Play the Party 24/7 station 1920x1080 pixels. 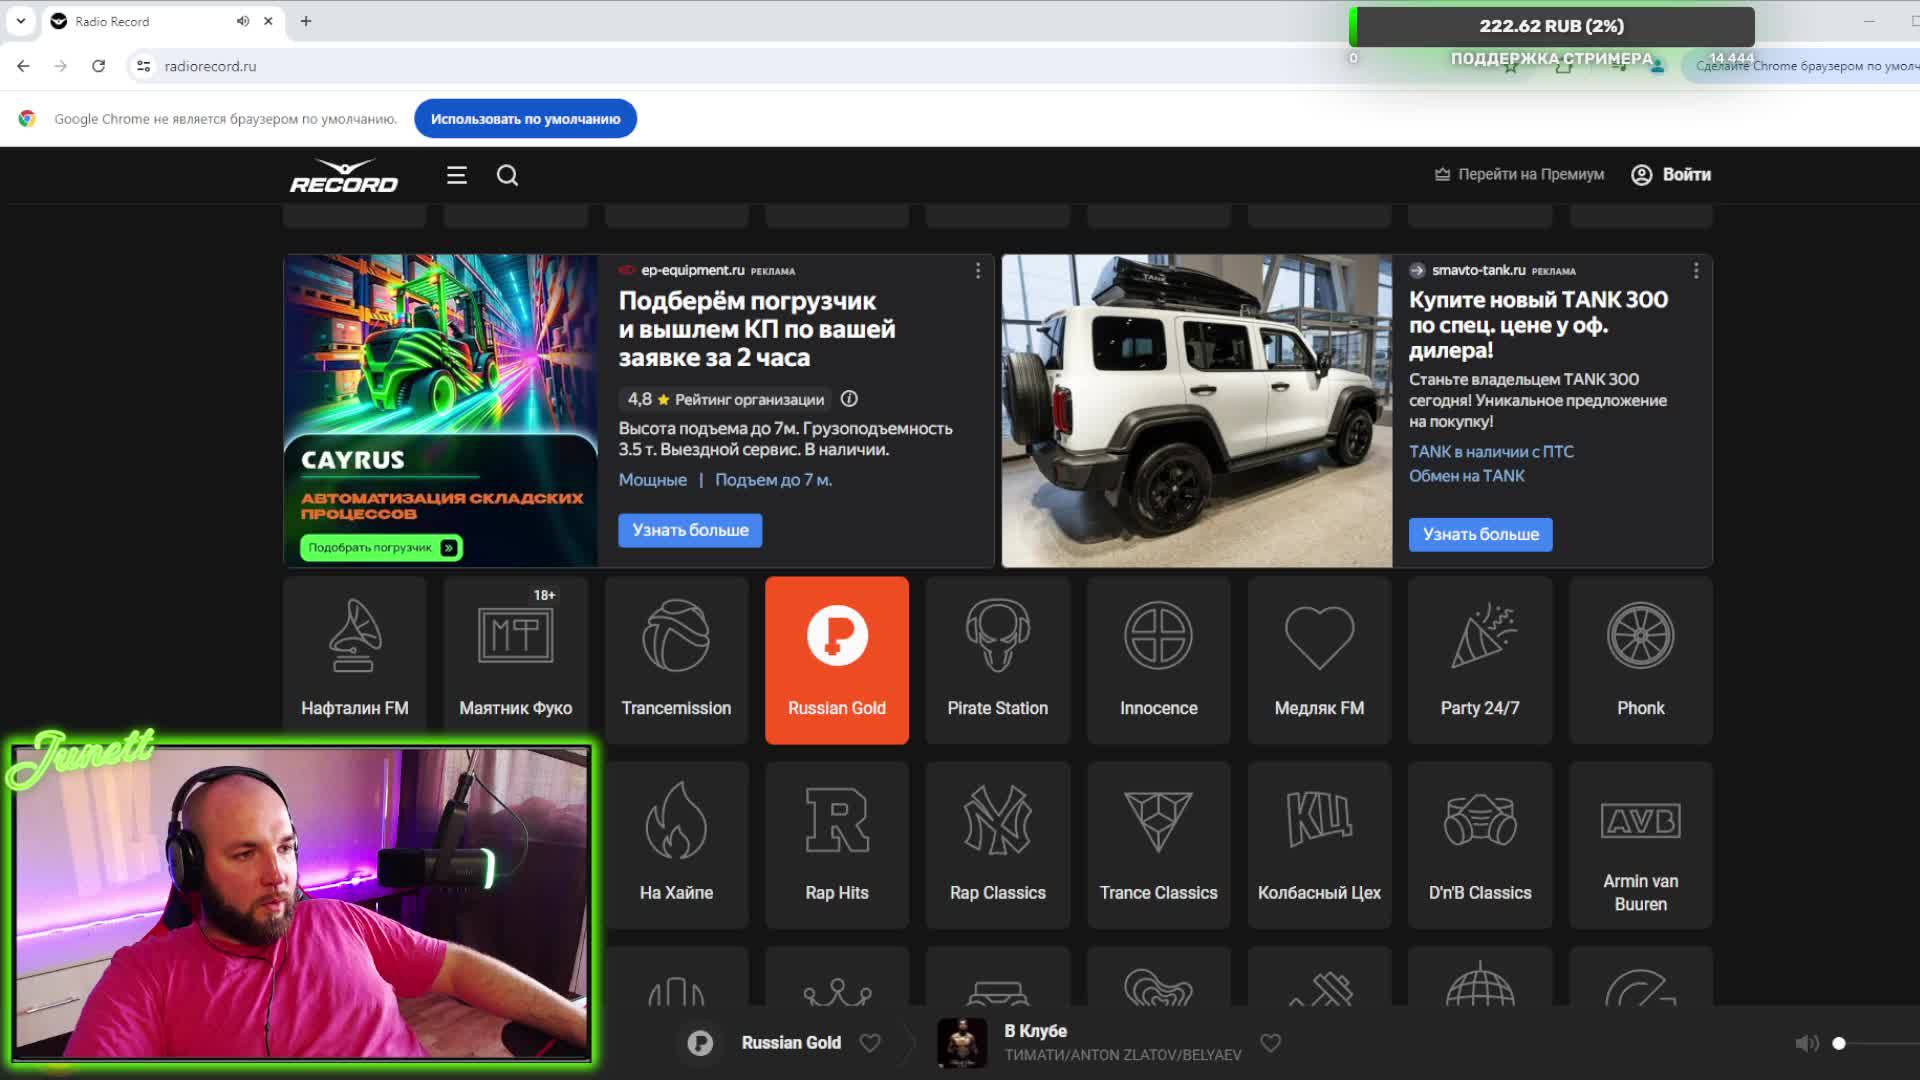click(1480, 660)
